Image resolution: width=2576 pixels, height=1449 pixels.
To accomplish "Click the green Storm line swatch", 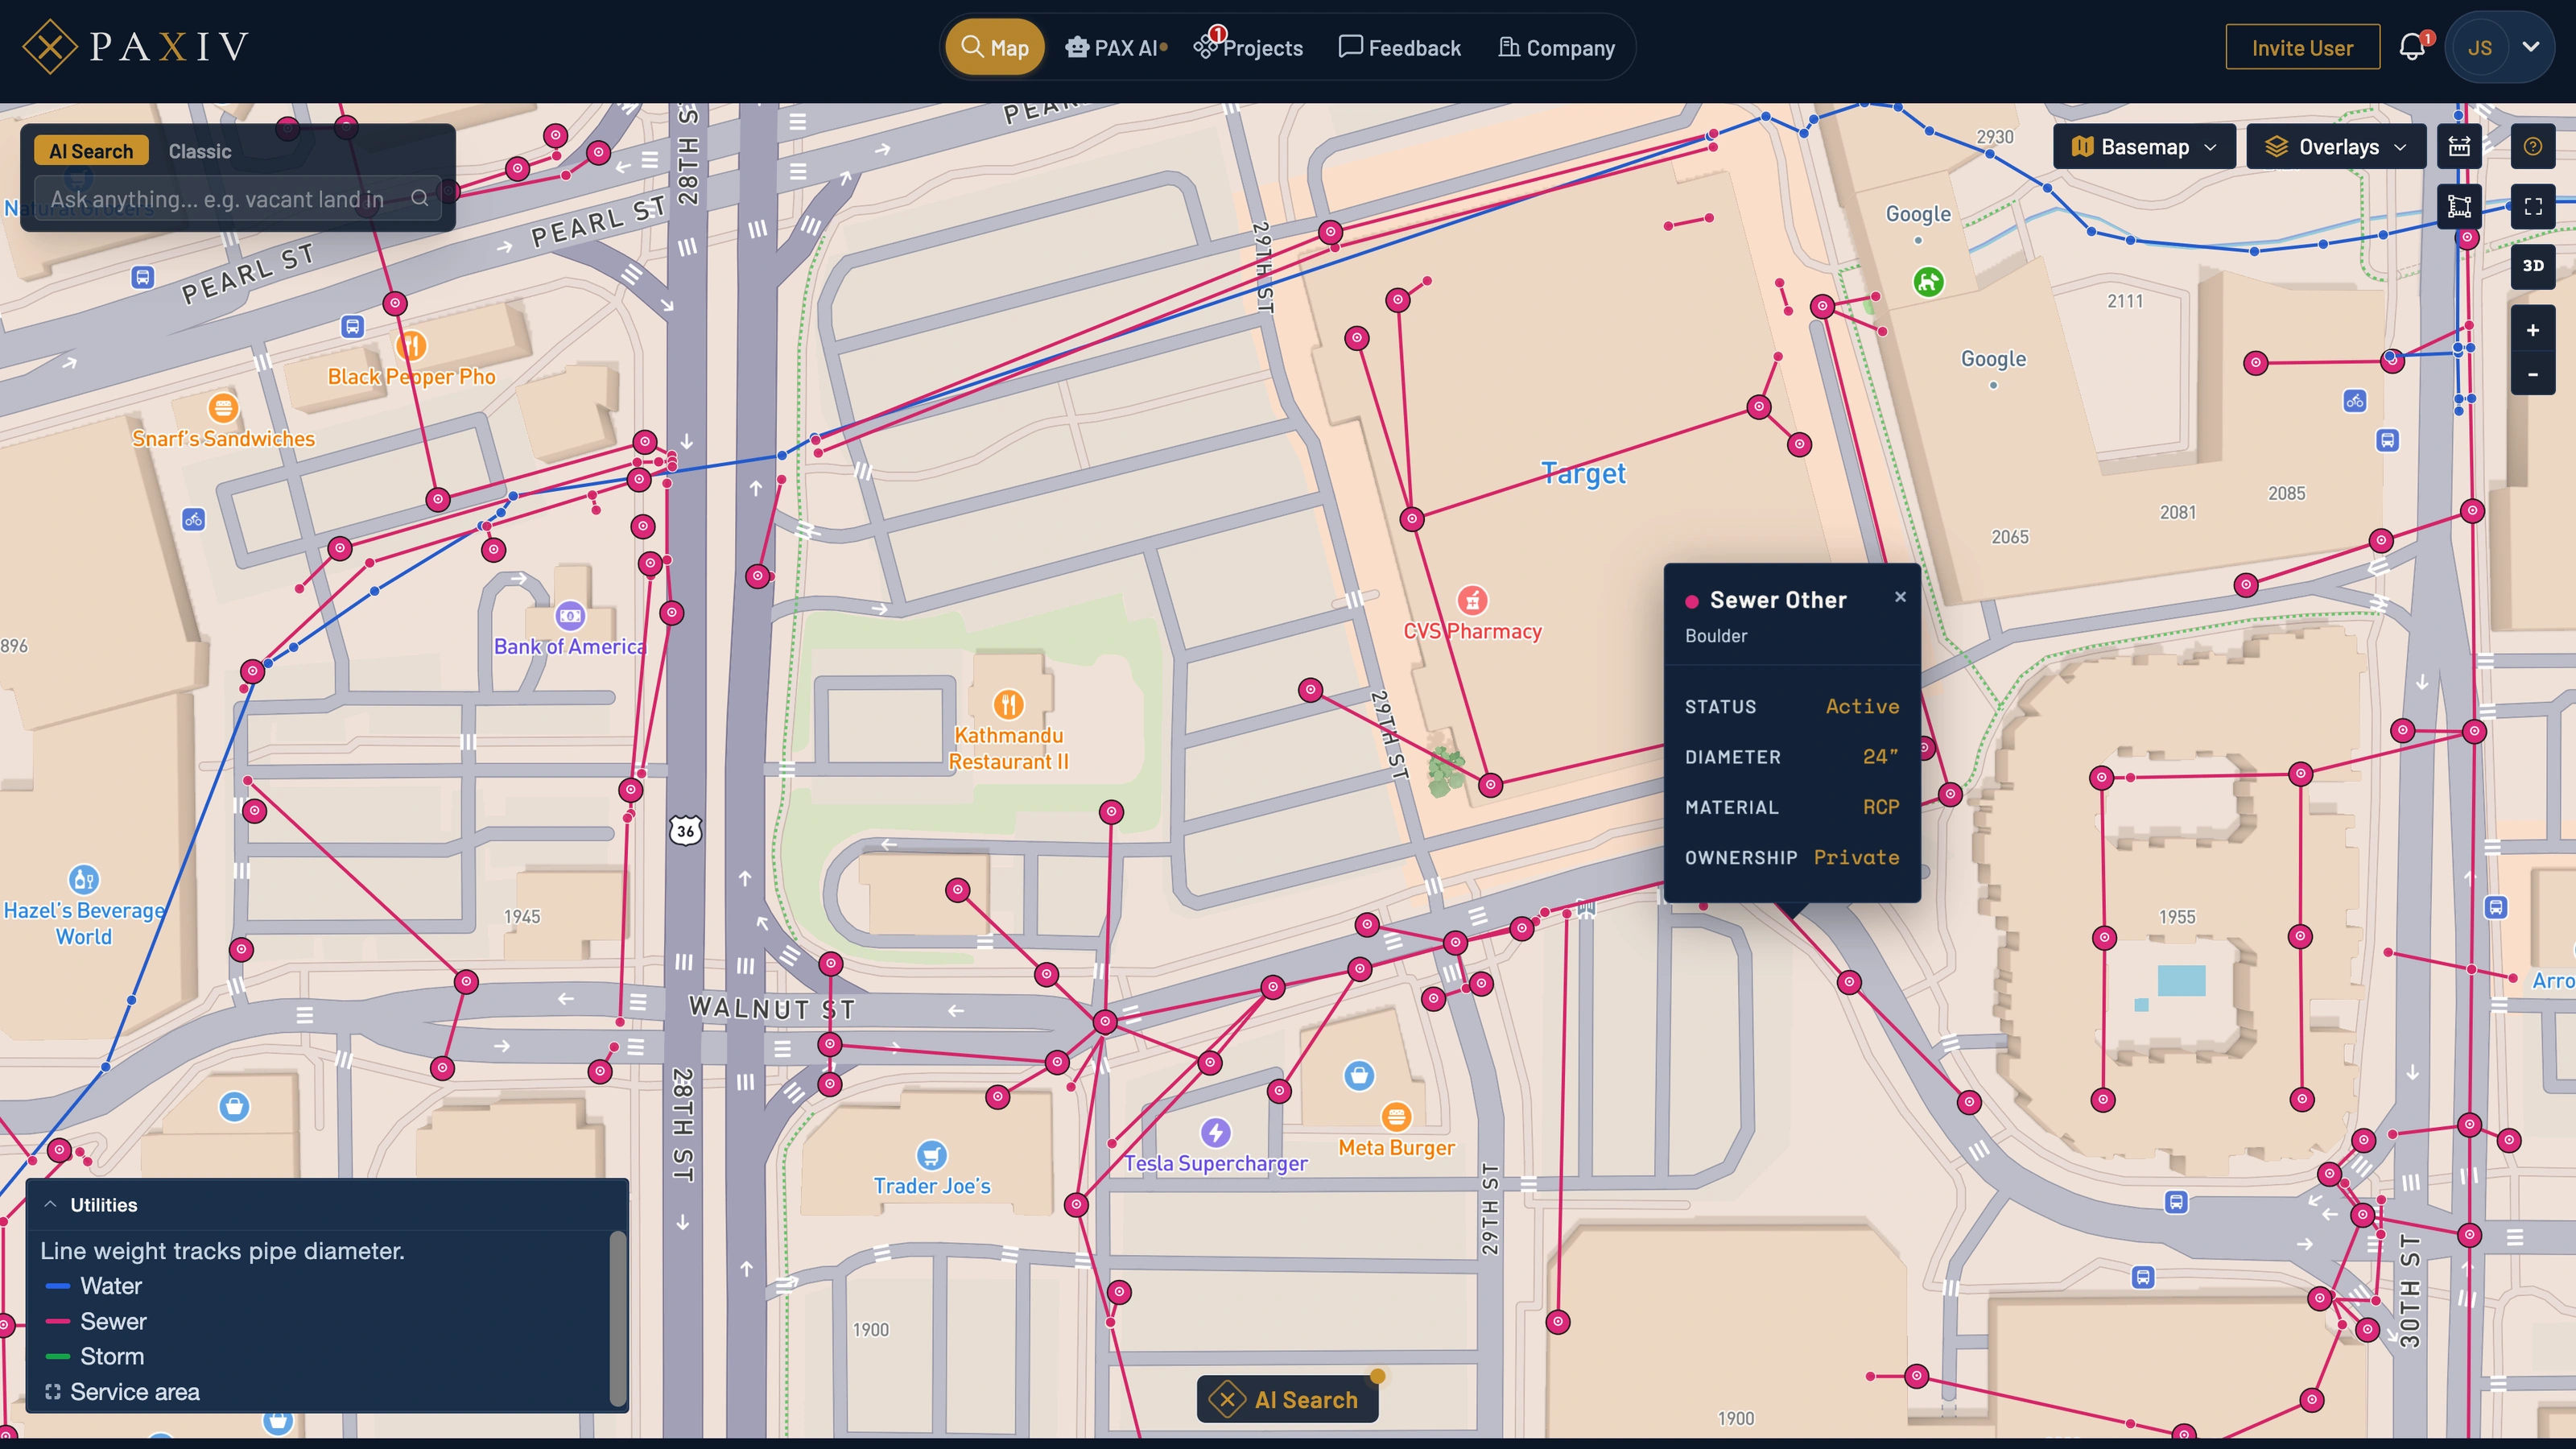I will pyautogui.click(x=58, y=1356).
